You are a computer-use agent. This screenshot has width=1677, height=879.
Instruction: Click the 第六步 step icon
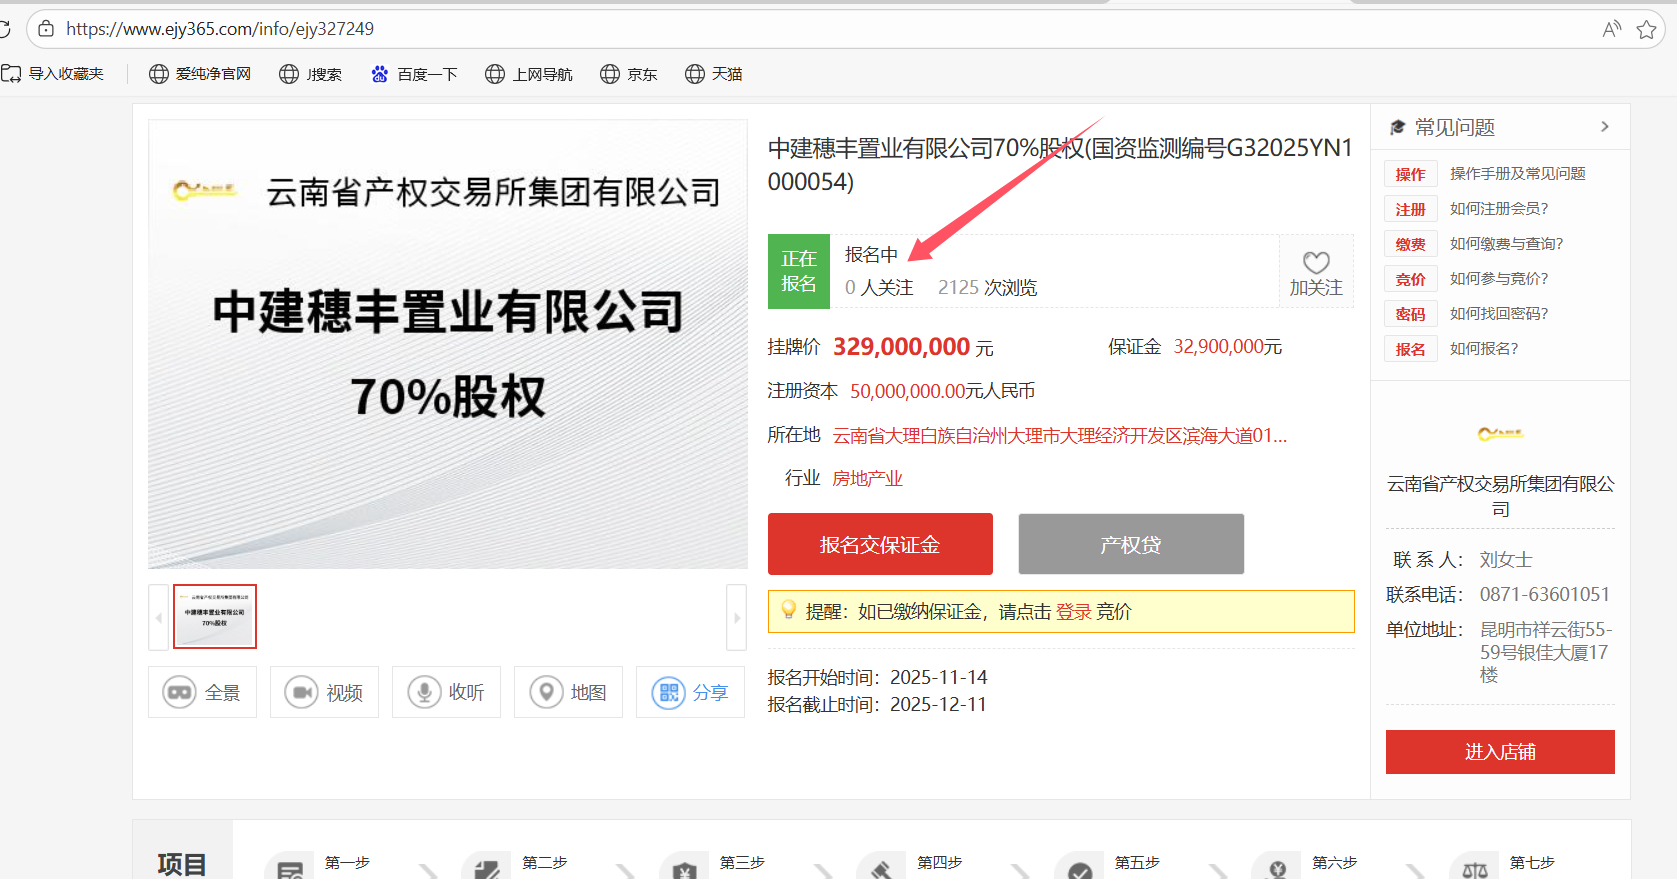pos(1277,868)
